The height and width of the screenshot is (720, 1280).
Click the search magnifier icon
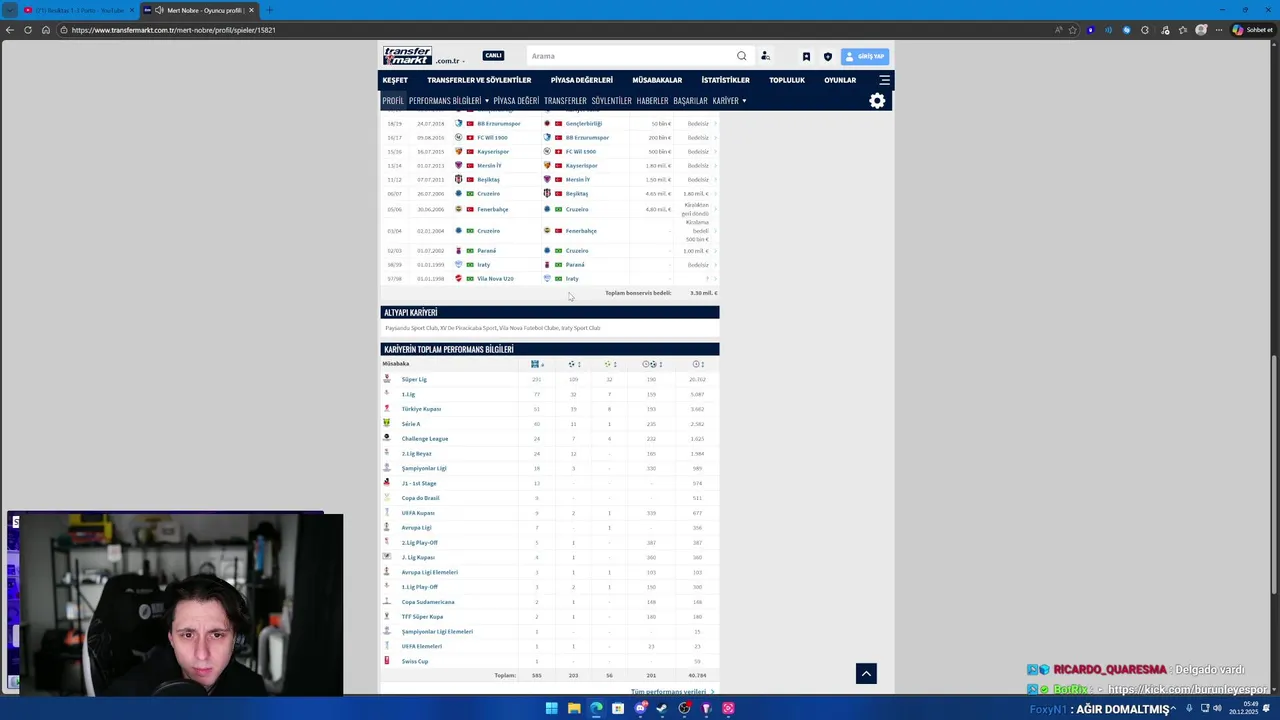click(x=741, y=56)
